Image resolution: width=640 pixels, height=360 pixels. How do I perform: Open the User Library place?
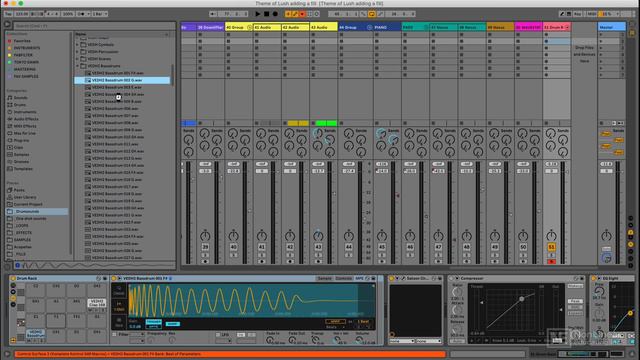coord(25,197)
